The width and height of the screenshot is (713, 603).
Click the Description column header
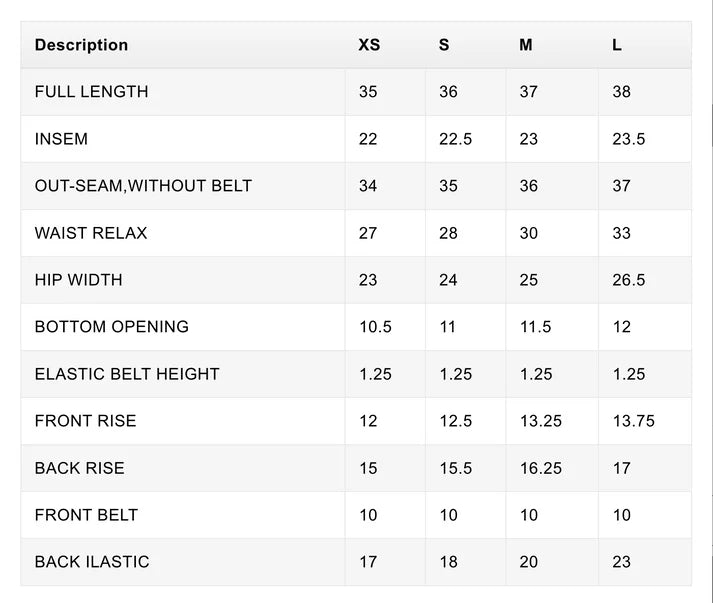[x=81, y=45]
